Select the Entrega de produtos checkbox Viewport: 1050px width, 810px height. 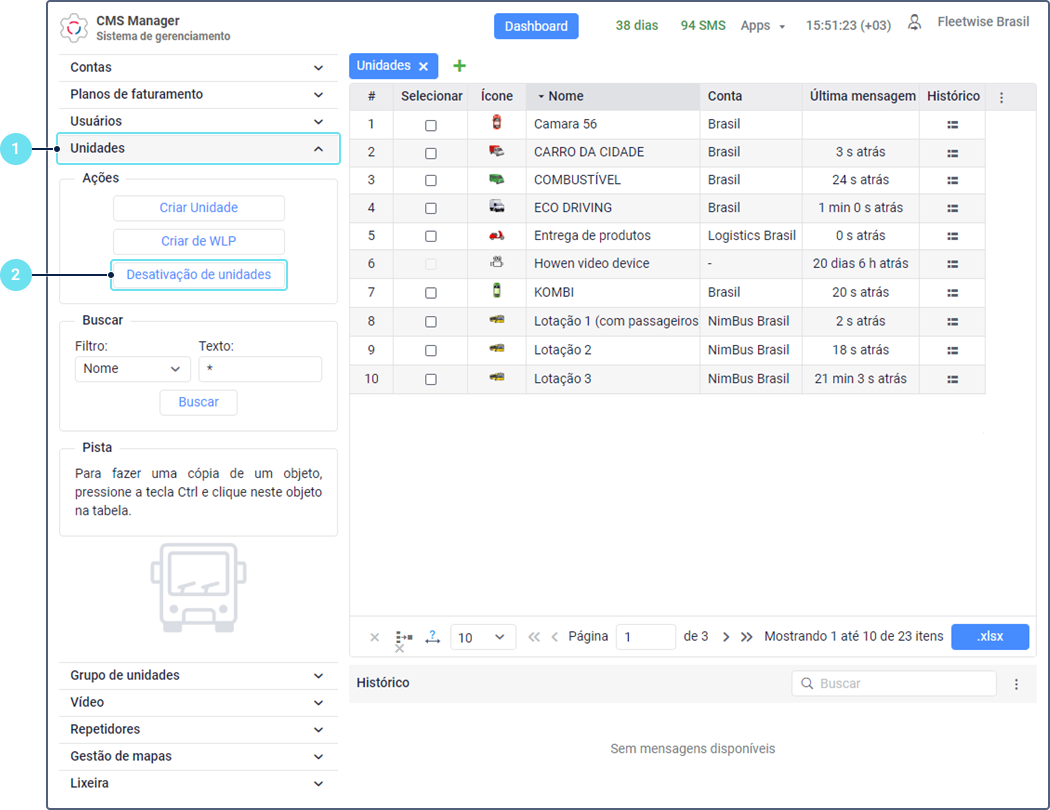pyautogui.click(x=431, y=236)
